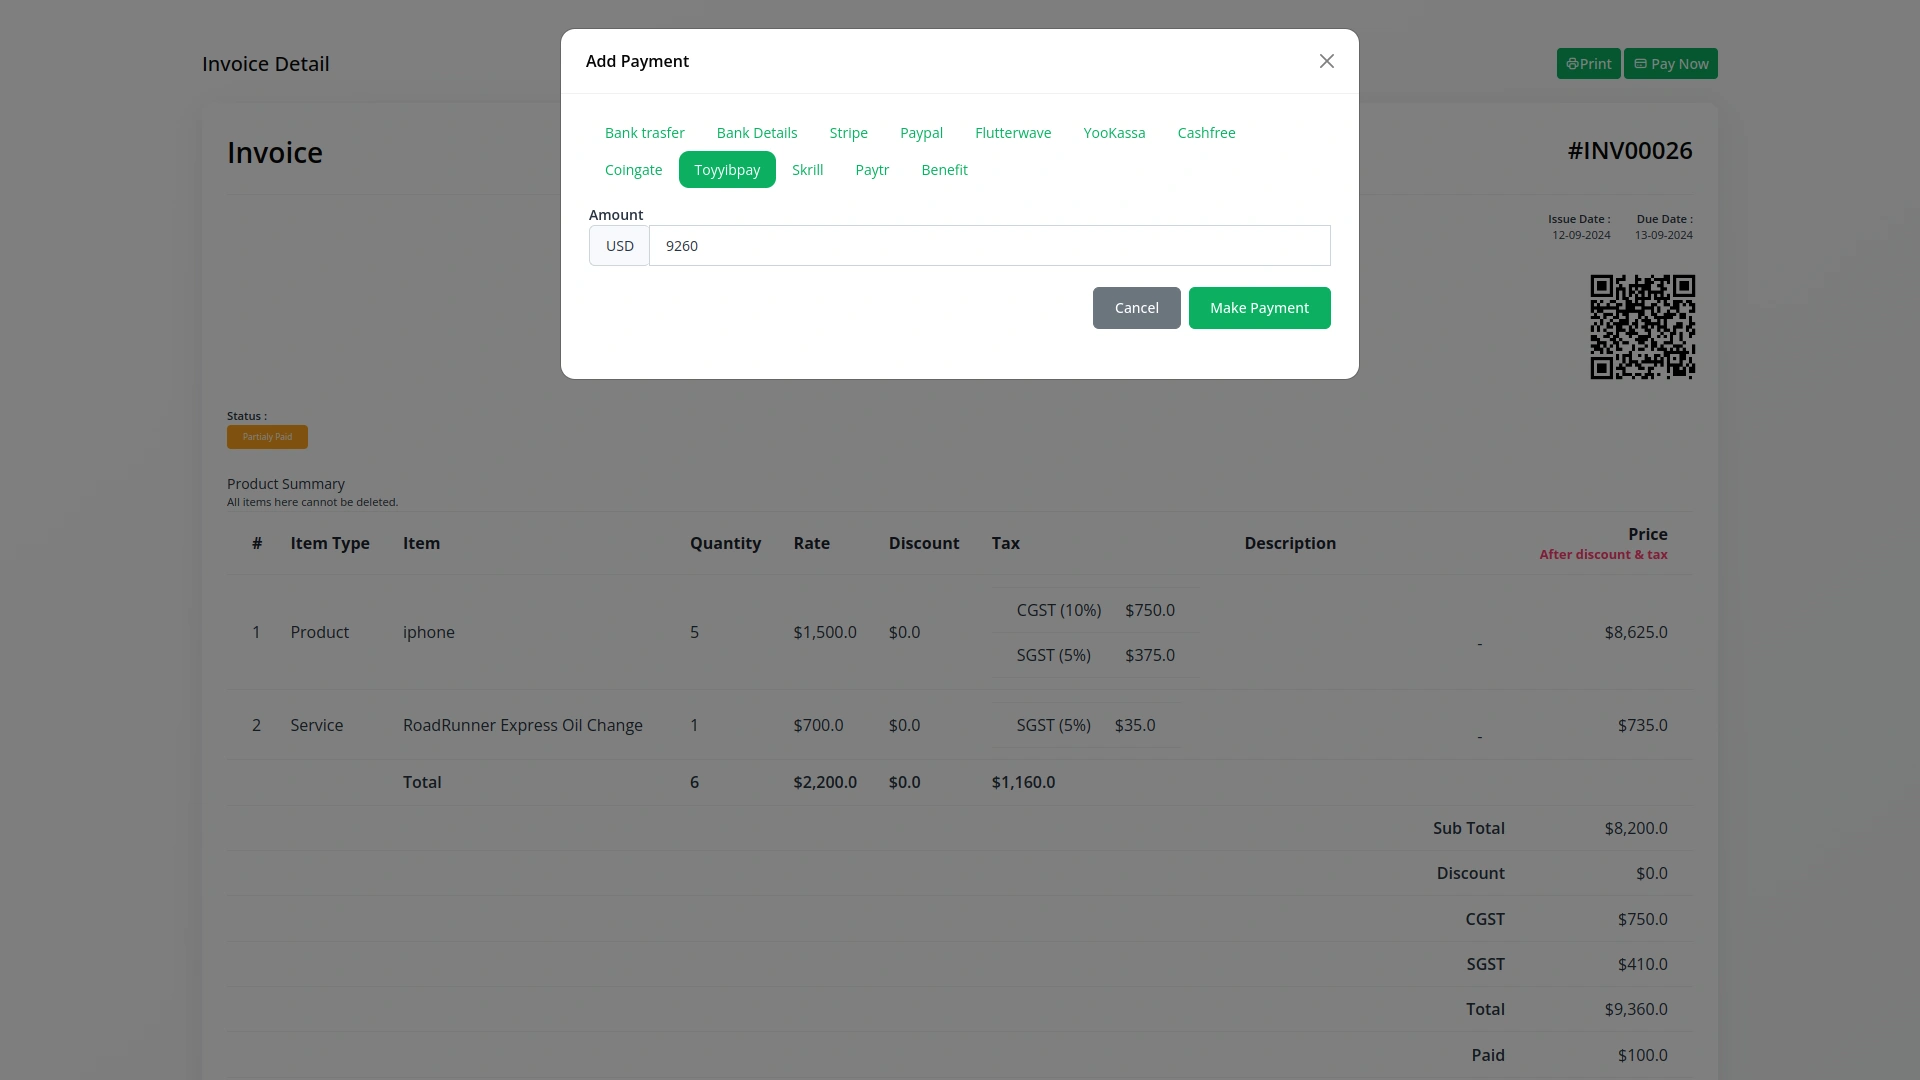Click the Partially Paid status badge

click(267, 437)
